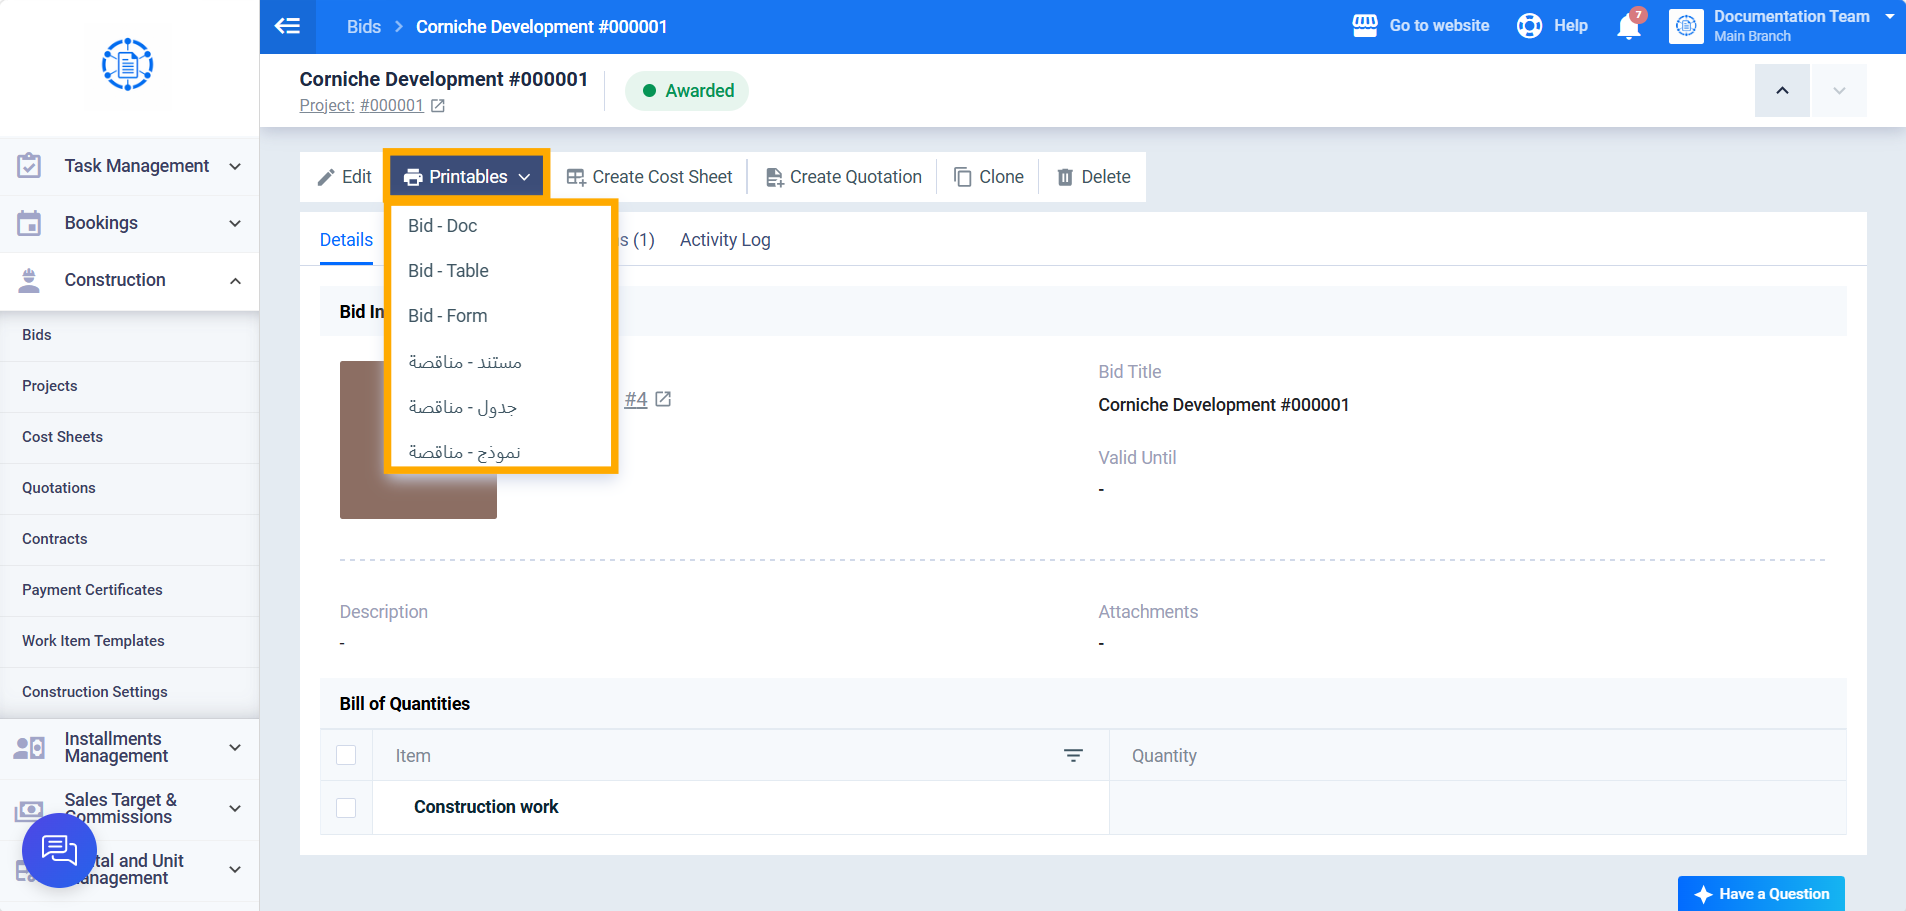Open the Help lifebuoy icon

pos(1529,26)
